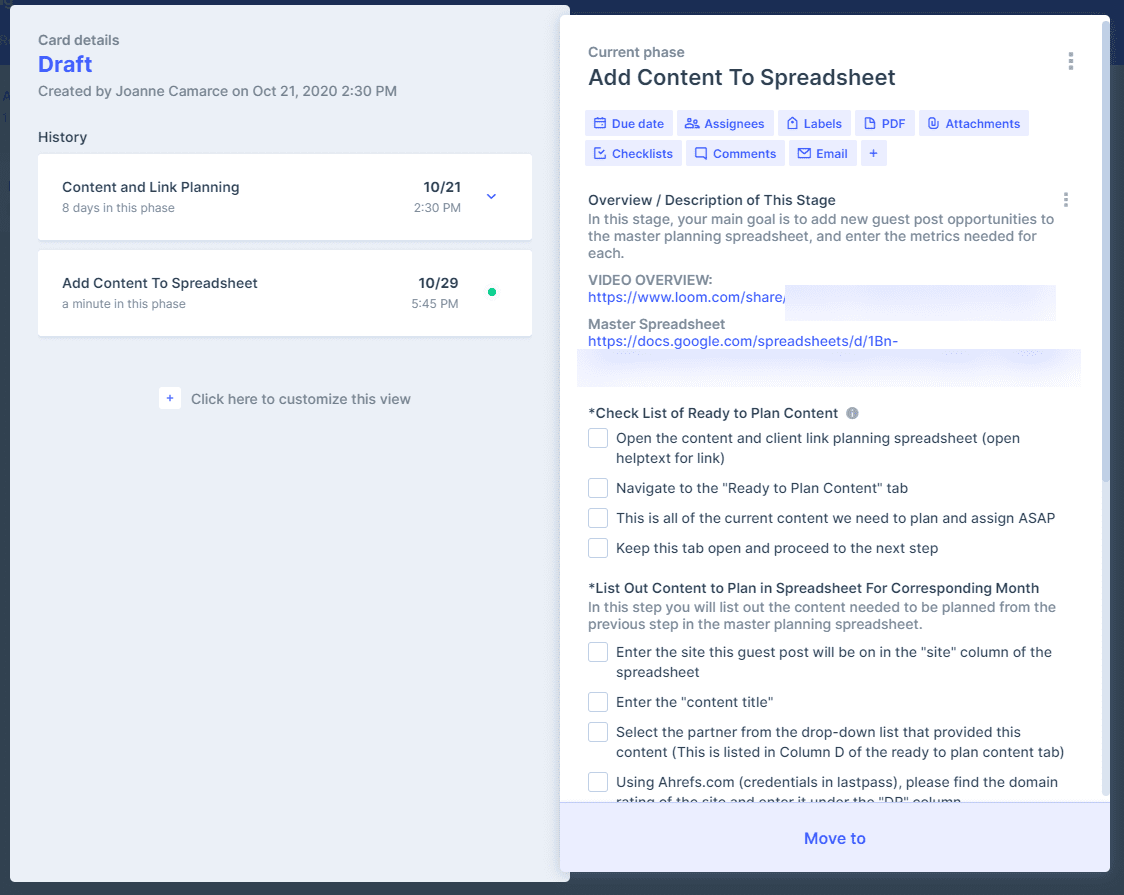Check 'Enter the site this guest post will be on'
This screenshot has height=895, width=1124.
598,652
